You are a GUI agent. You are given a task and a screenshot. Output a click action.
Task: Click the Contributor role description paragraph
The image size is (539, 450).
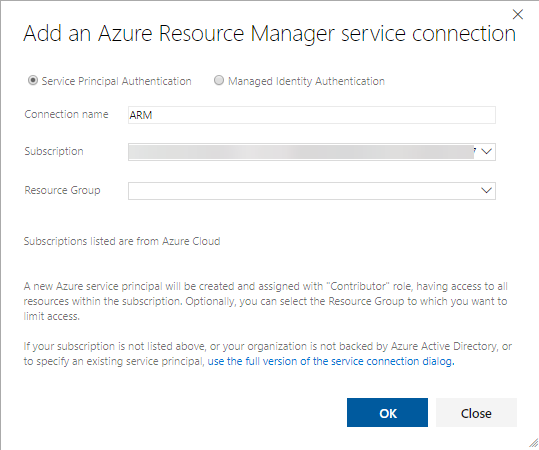click(x=265, y=301)
